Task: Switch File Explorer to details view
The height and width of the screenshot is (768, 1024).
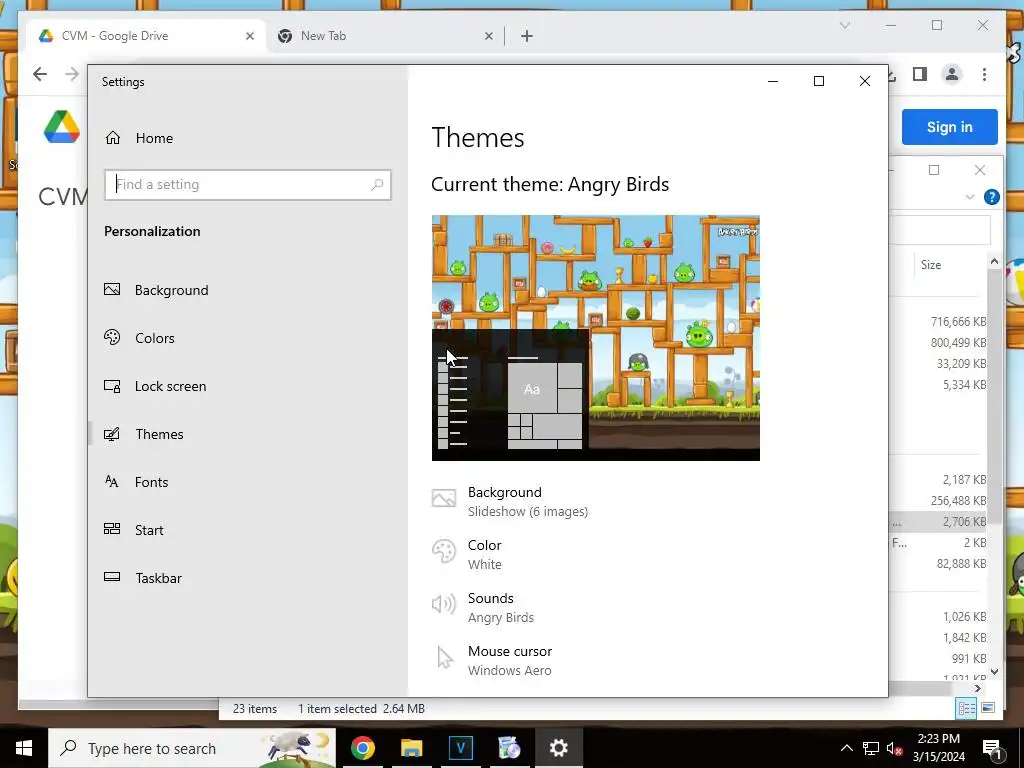Action: (966, 708)
